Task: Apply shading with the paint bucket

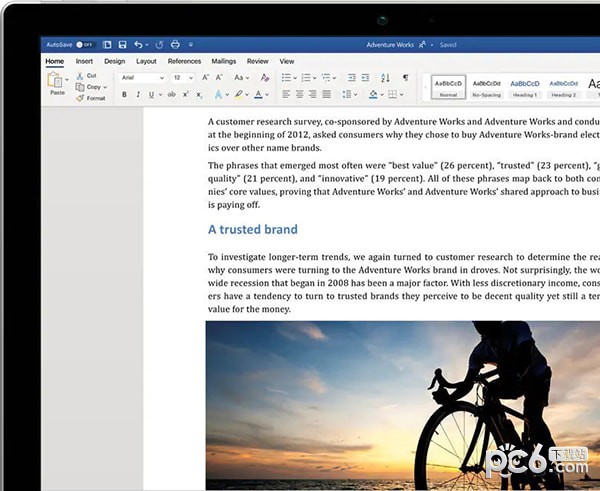Action: click(x=373, y=94)
